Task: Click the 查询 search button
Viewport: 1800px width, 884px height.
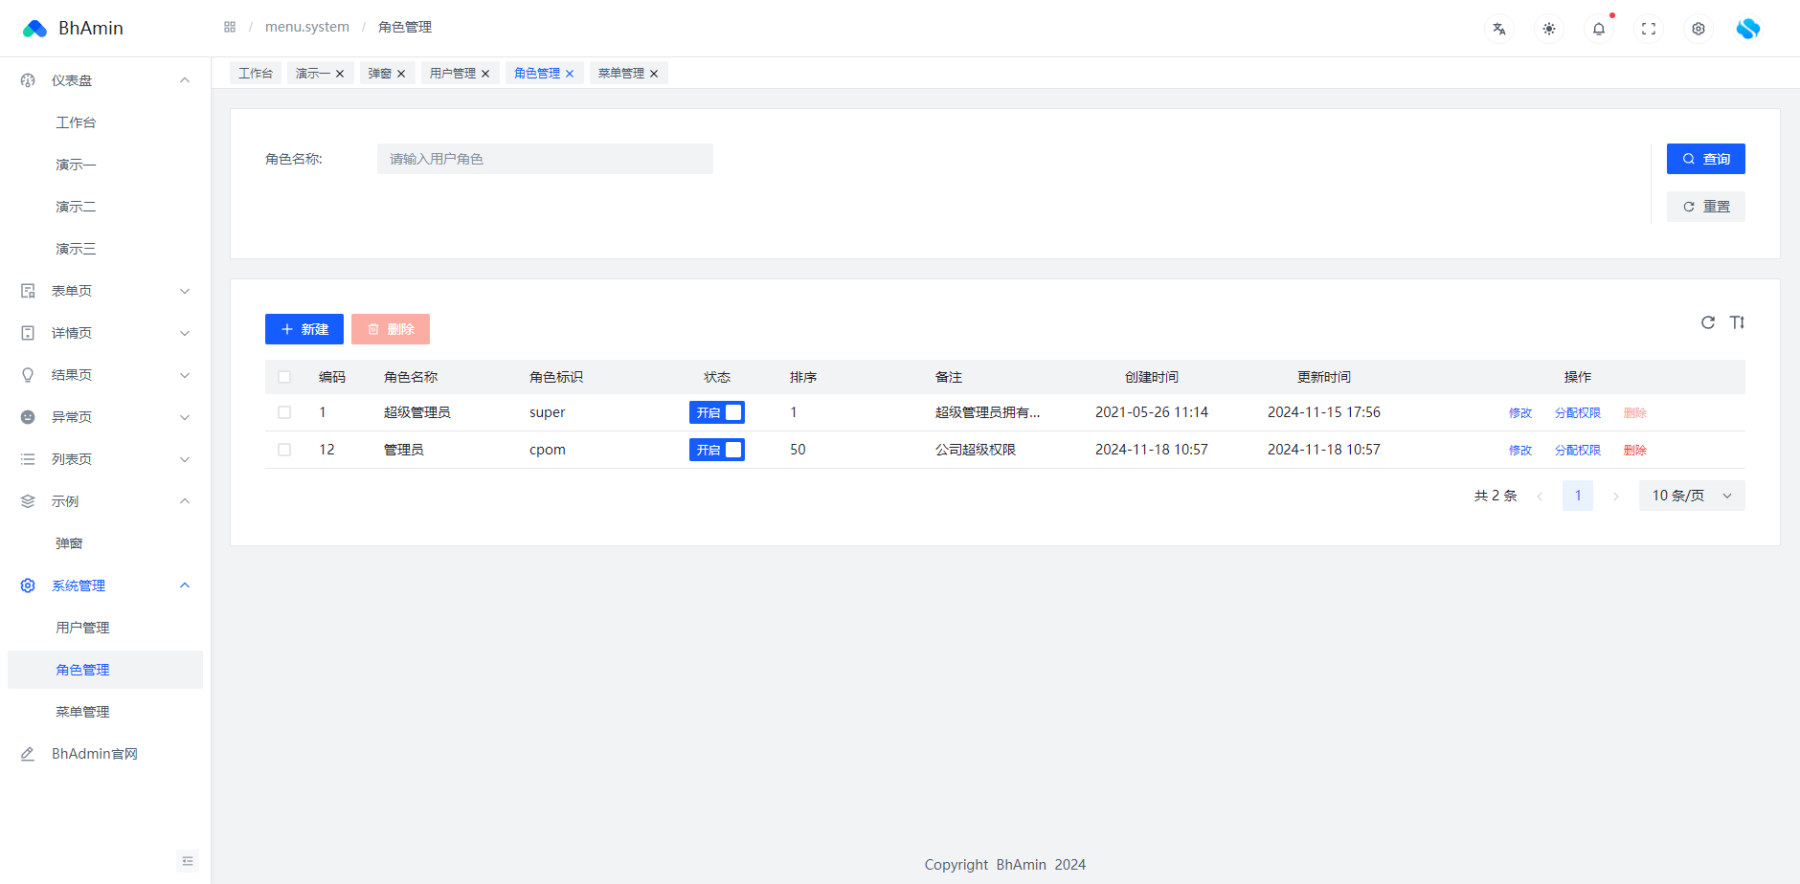Action: (1706, 159)
